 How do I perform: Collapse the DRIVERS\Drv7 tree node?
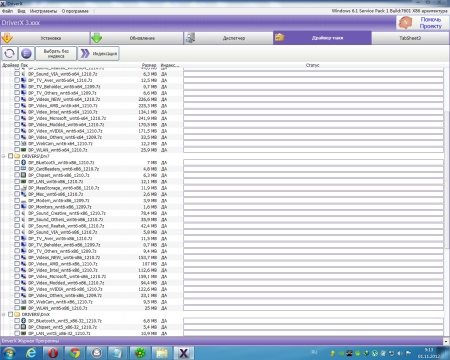(x=4, y=156)
